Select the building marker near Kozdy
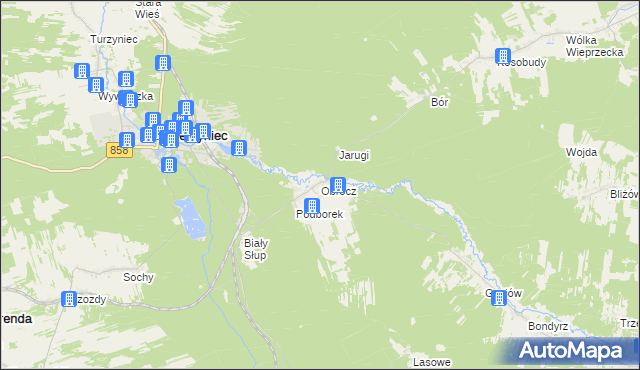The width and height of the screenshot is (640, 370). pos(69,299)
